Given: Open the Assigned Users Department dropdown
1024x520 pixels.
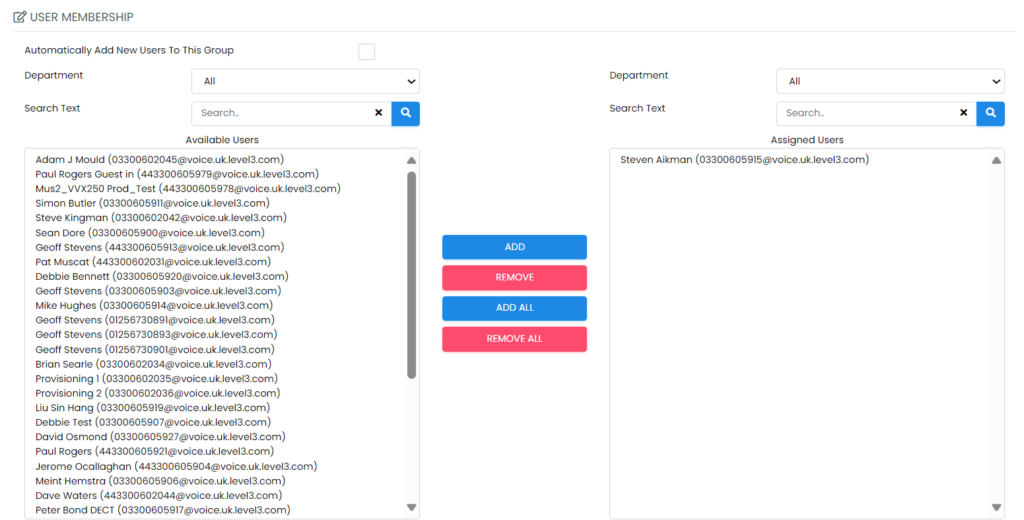Looking at the screenshot, I should pos(891,82).
